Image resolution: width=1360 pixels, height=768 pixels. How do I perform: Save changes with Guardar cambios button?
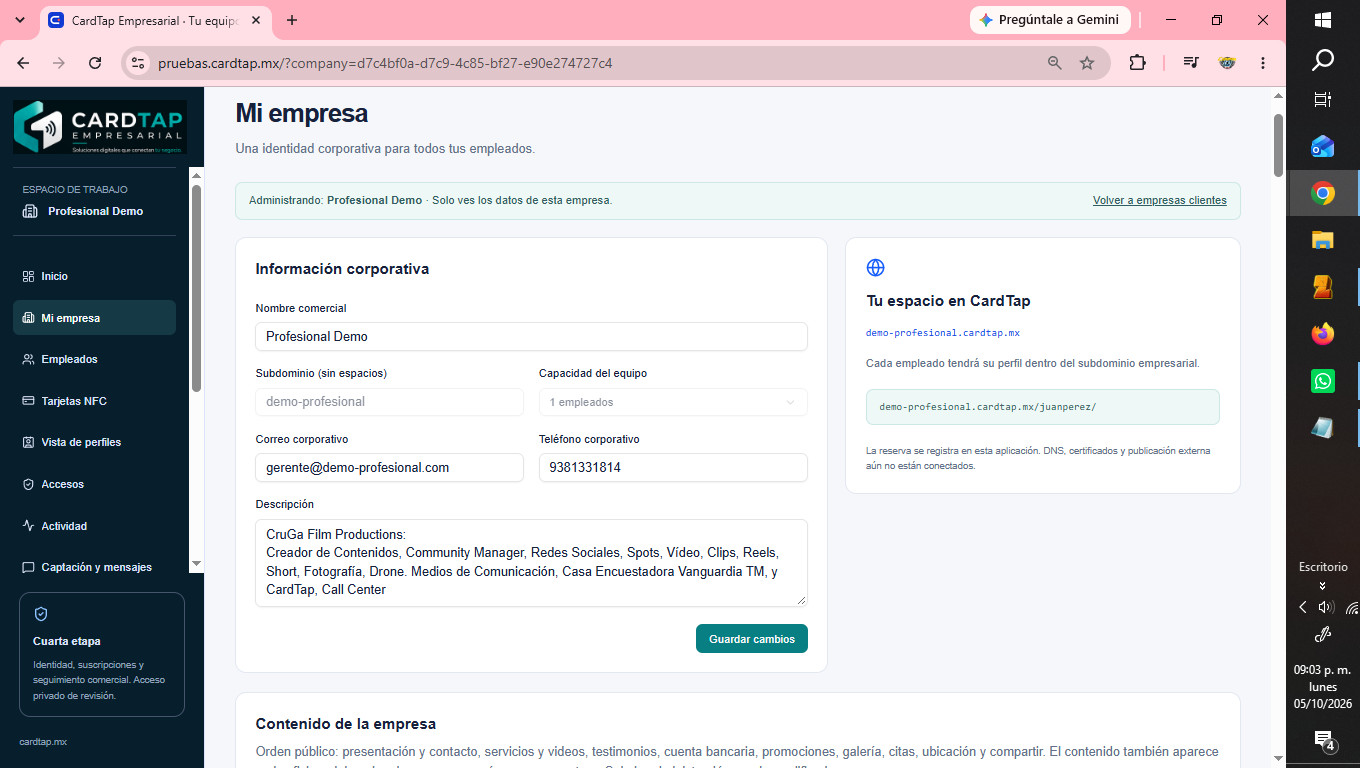(x=752, y=639)
